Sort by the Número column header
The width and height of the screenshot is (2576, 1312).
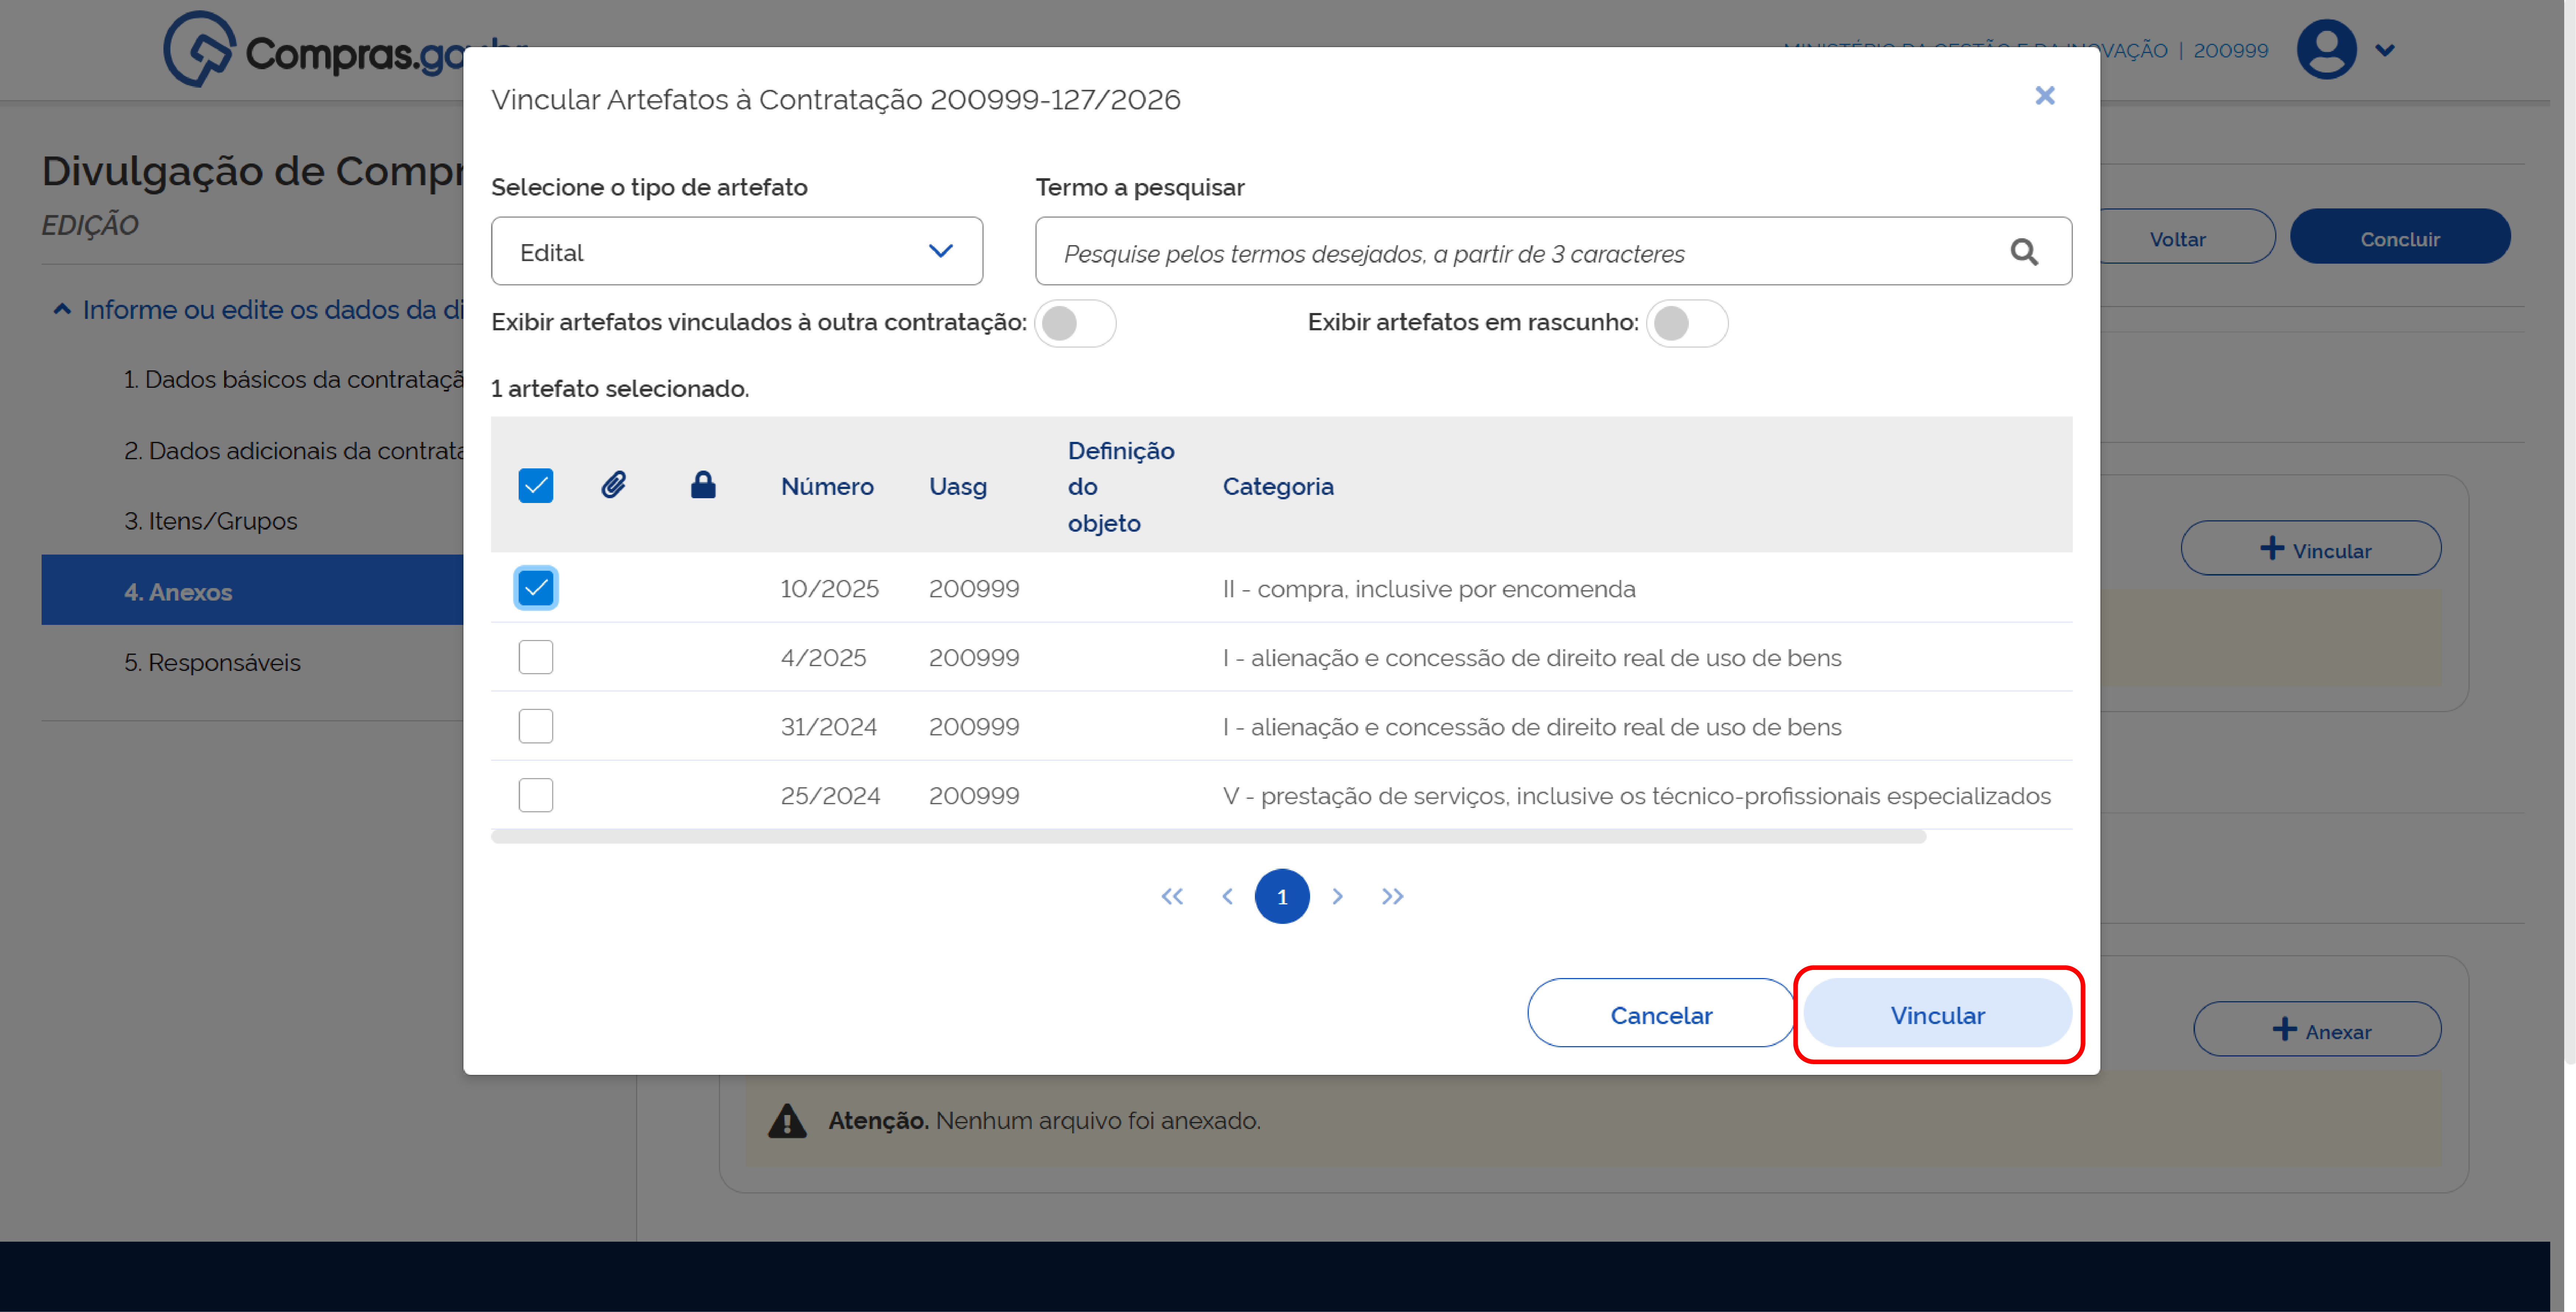[x=827, y=486]
